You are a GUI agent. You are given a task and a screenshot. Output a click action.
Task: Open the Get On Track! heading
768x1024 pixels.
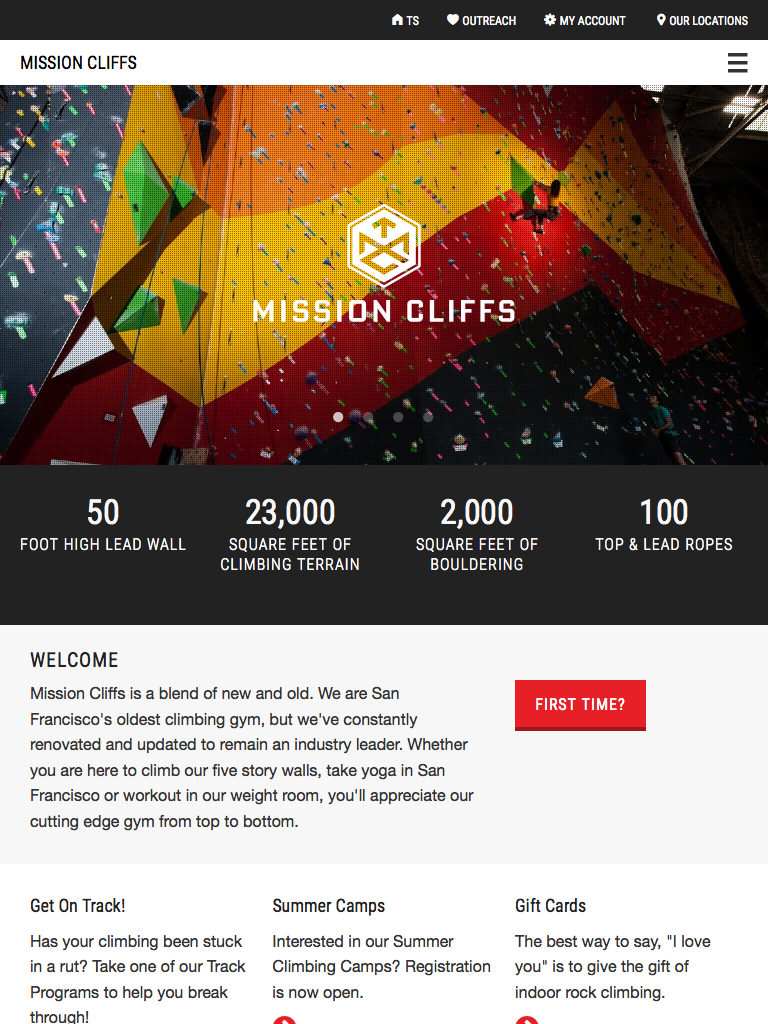pyautogui.click(x=78, y=906)
